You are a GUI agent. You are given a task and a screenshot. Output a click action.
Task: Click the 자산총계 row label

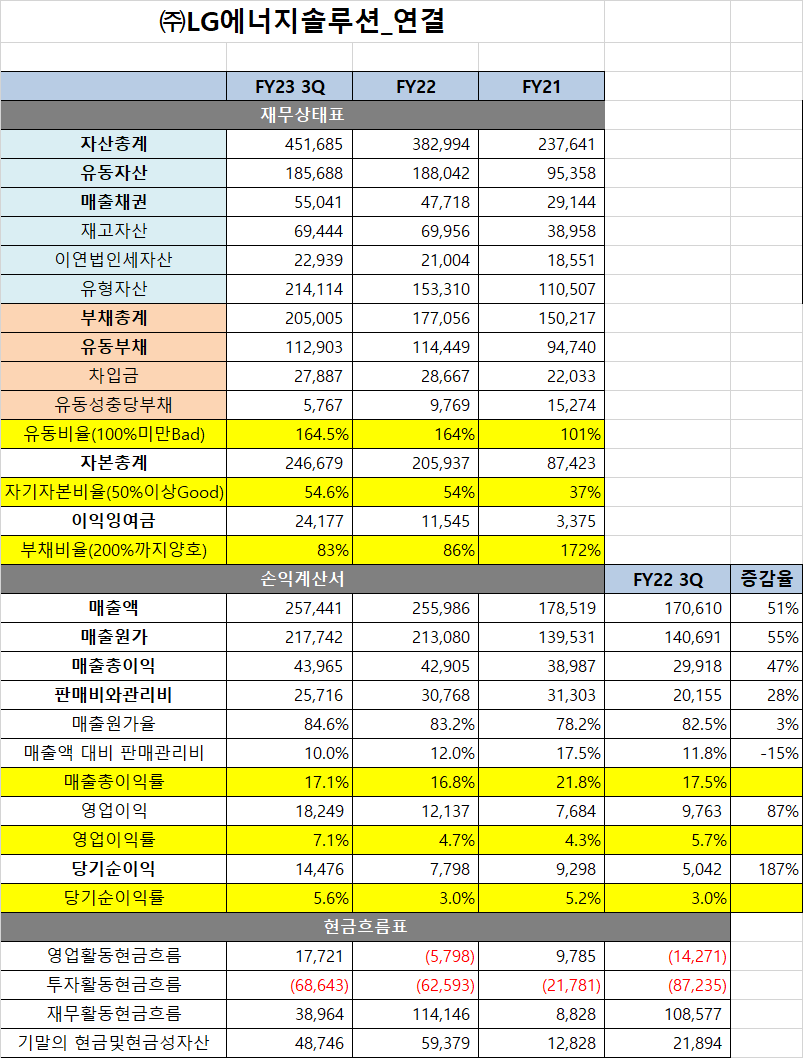point(113,144)
